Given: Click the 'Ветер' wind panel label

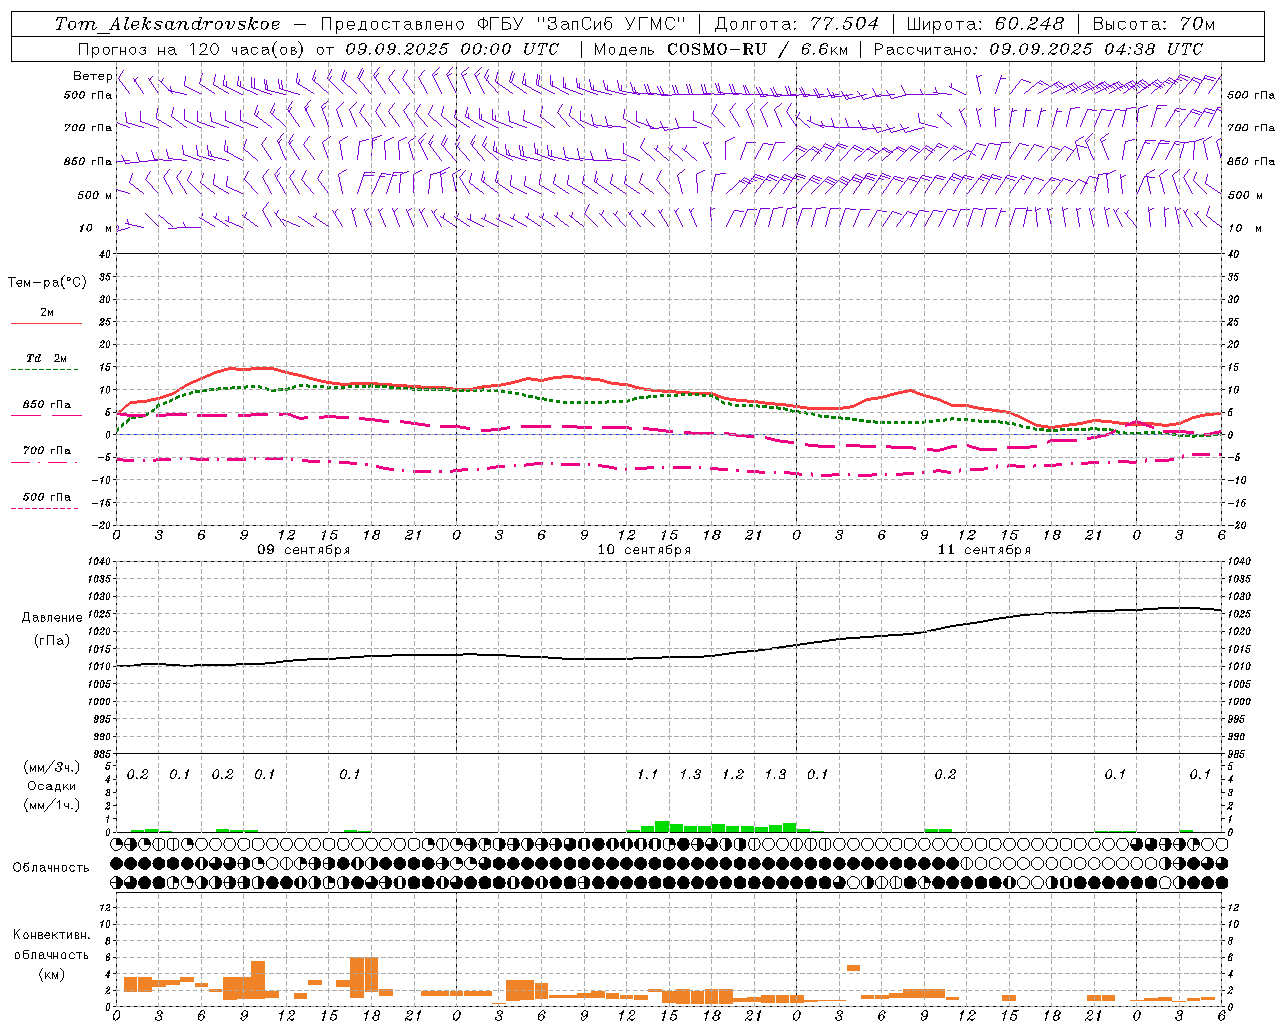Looking at the screenshot, I should coord(92,76).
